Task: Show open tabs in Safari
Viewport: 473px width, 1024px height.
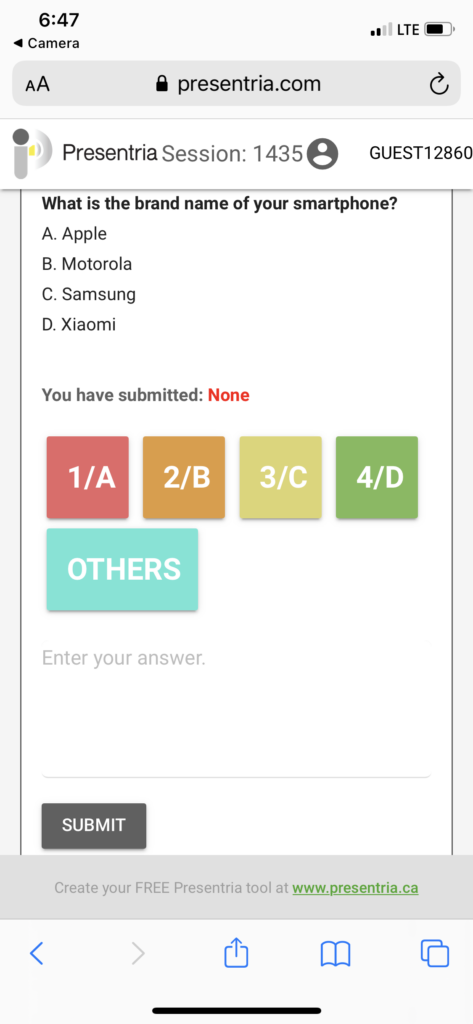Action: (x=435, y=953)
